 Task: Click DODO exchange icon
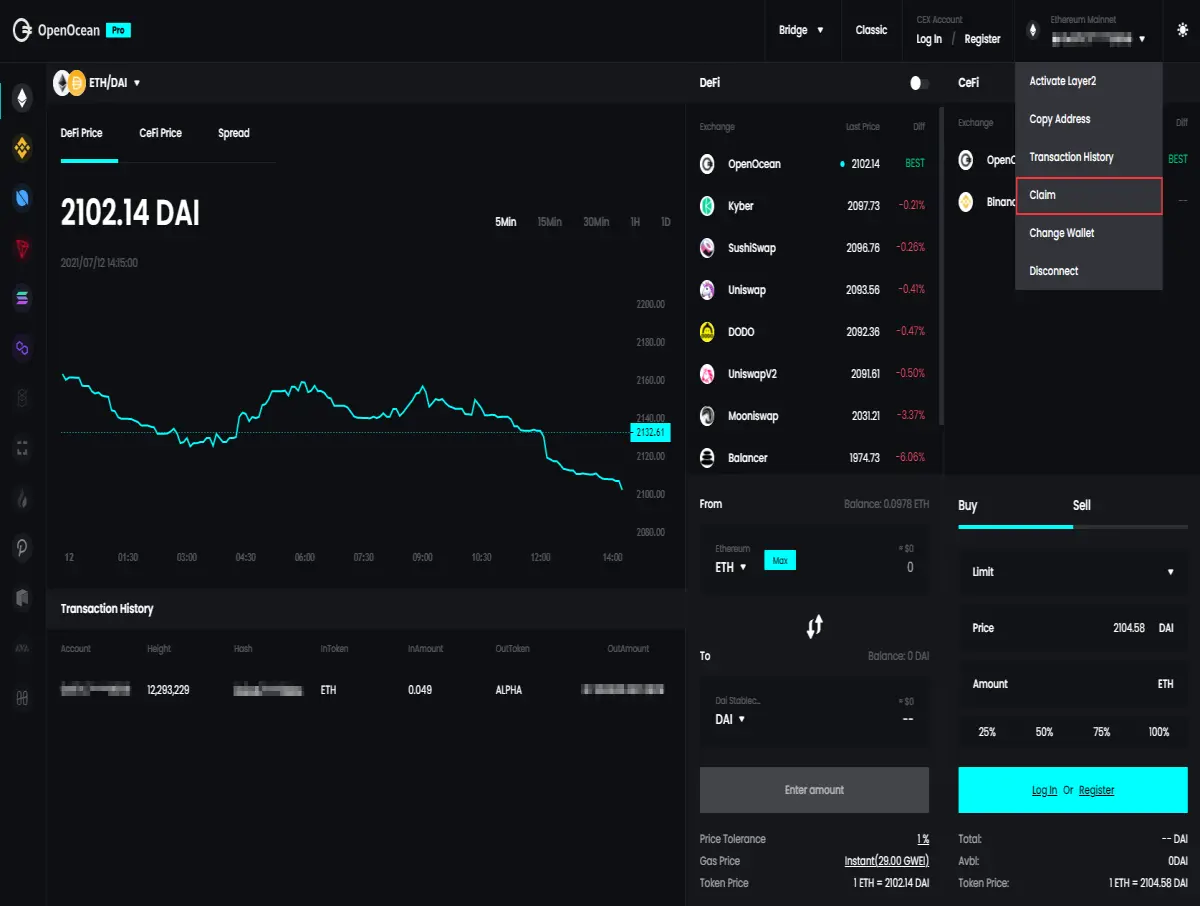click(x=707, y=332)
